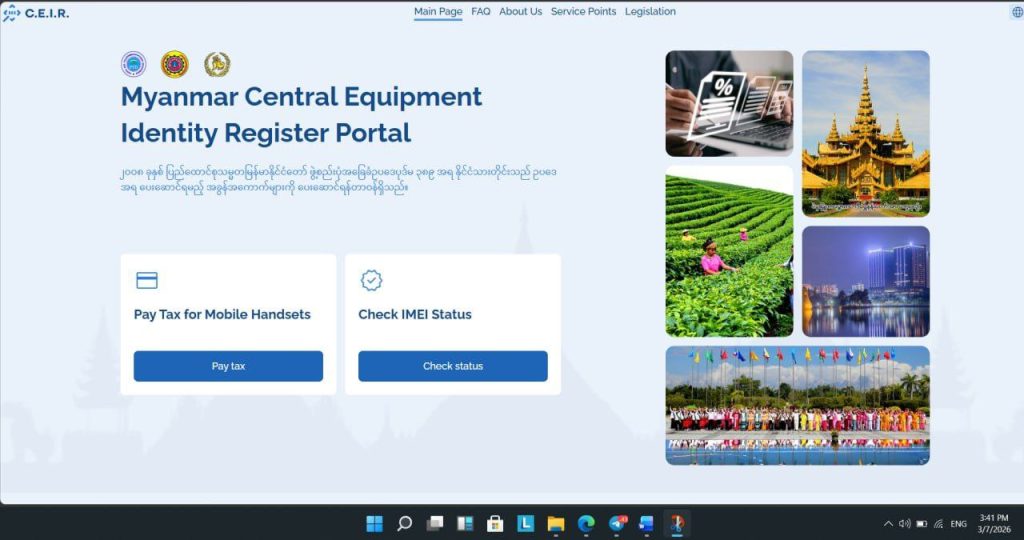
Task: Go to the FAQ page
Action: [481, 12]
